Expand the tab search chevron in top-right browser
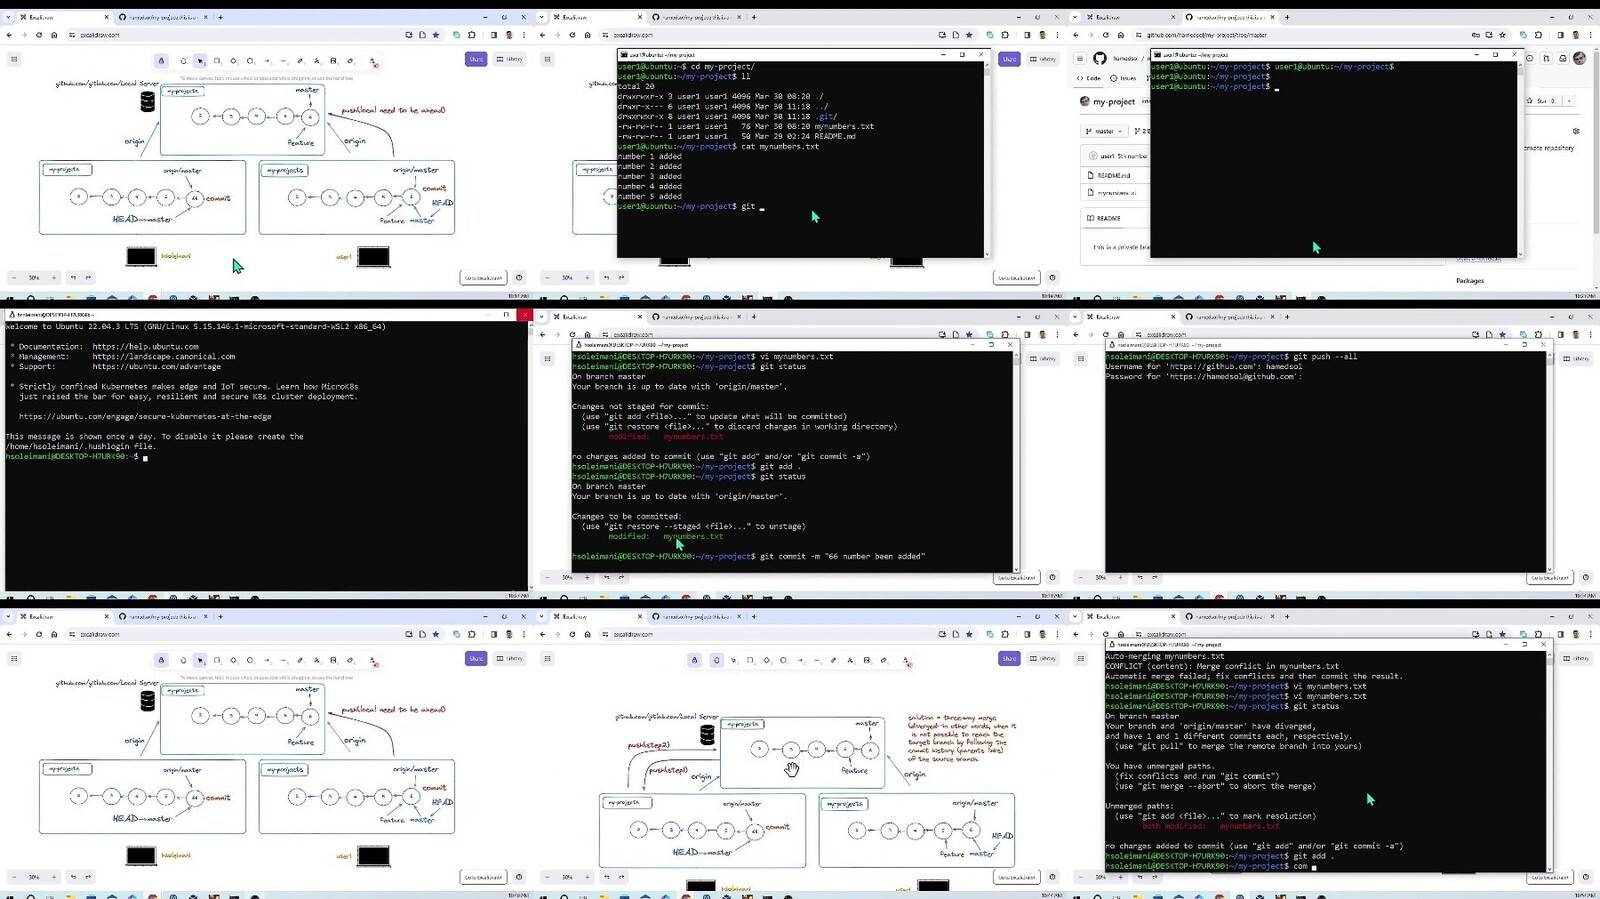This screenshot has height=899, width=1600. coord(1075,17)
